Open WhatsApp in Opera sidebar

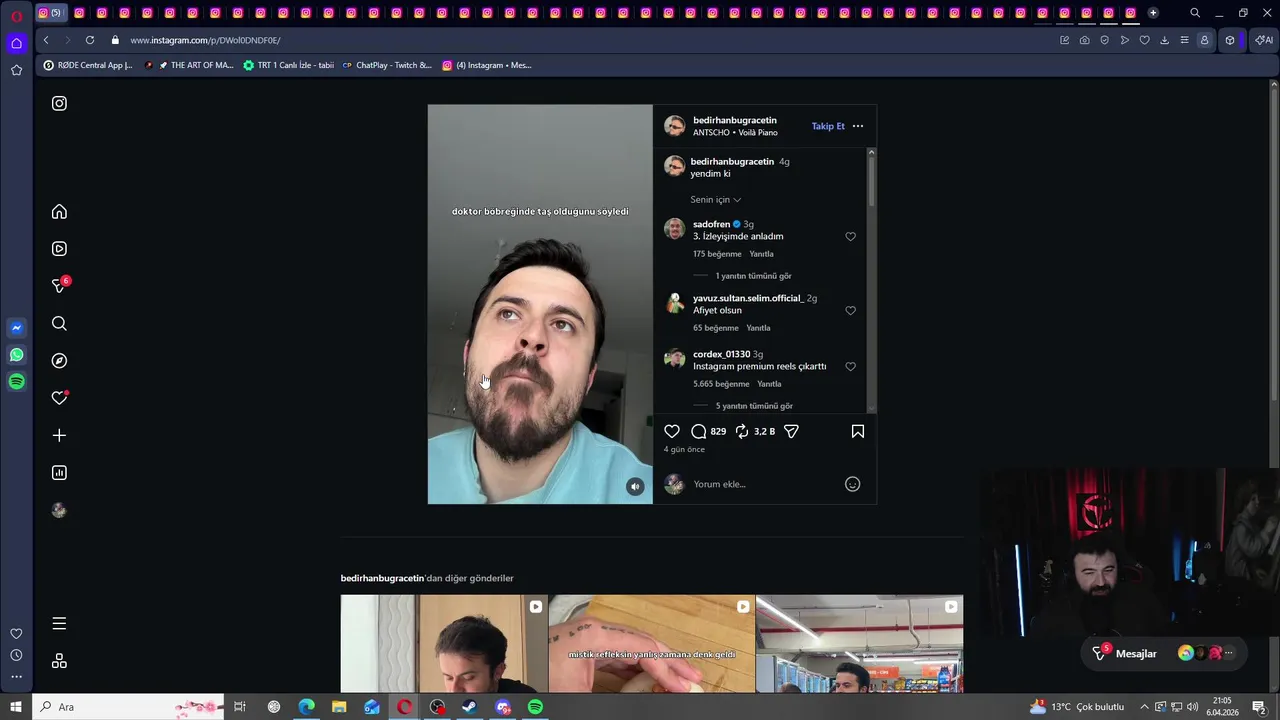pos(16,355)
